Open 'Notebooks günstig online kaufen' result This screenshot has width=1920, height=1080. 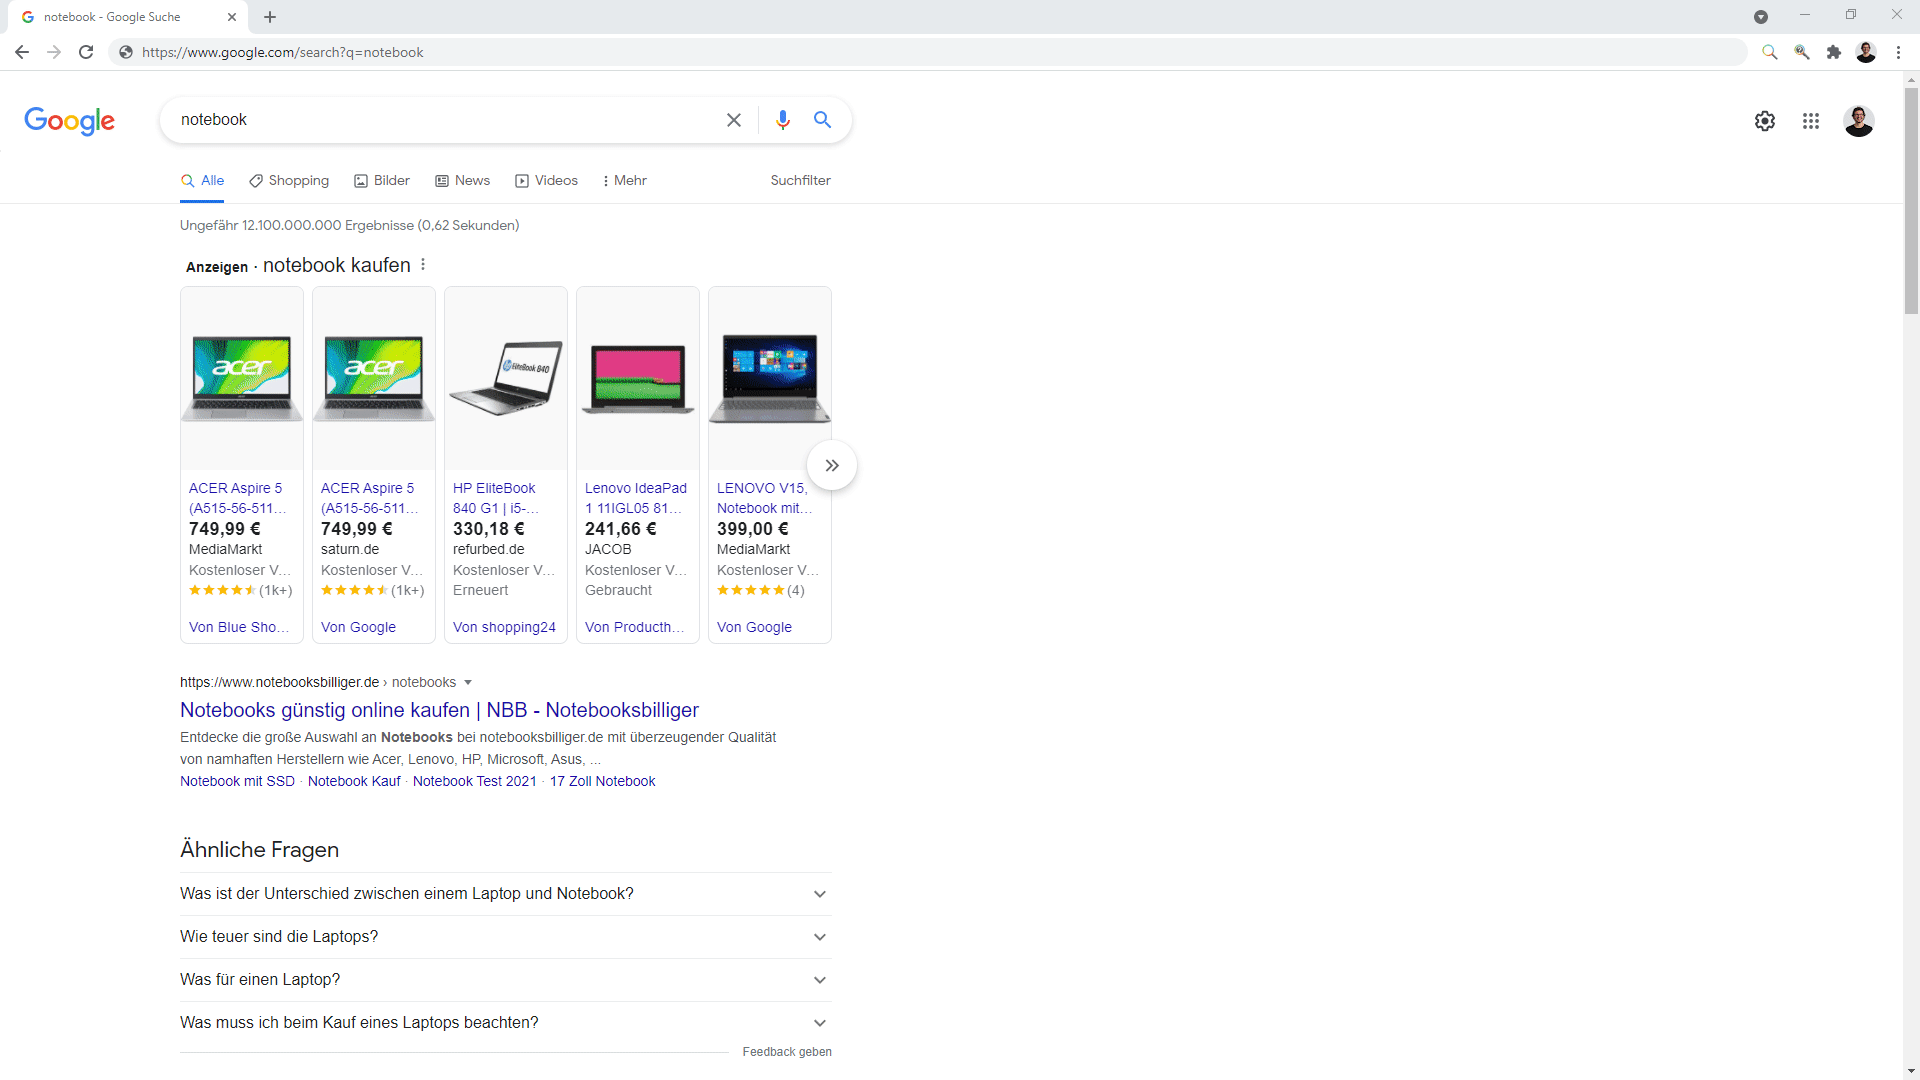(x=439, y=710)
